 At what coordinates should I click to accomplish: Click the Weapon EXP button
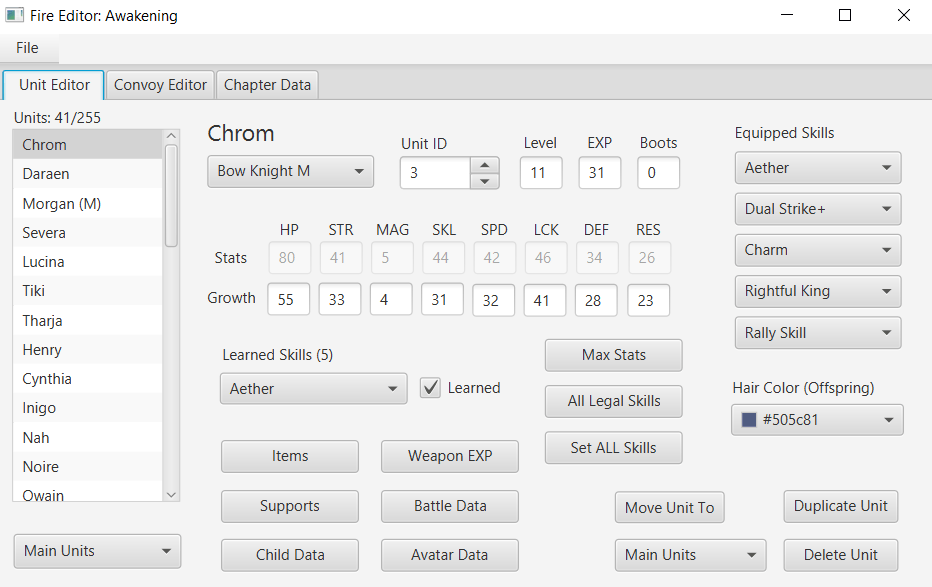(449, 456)
